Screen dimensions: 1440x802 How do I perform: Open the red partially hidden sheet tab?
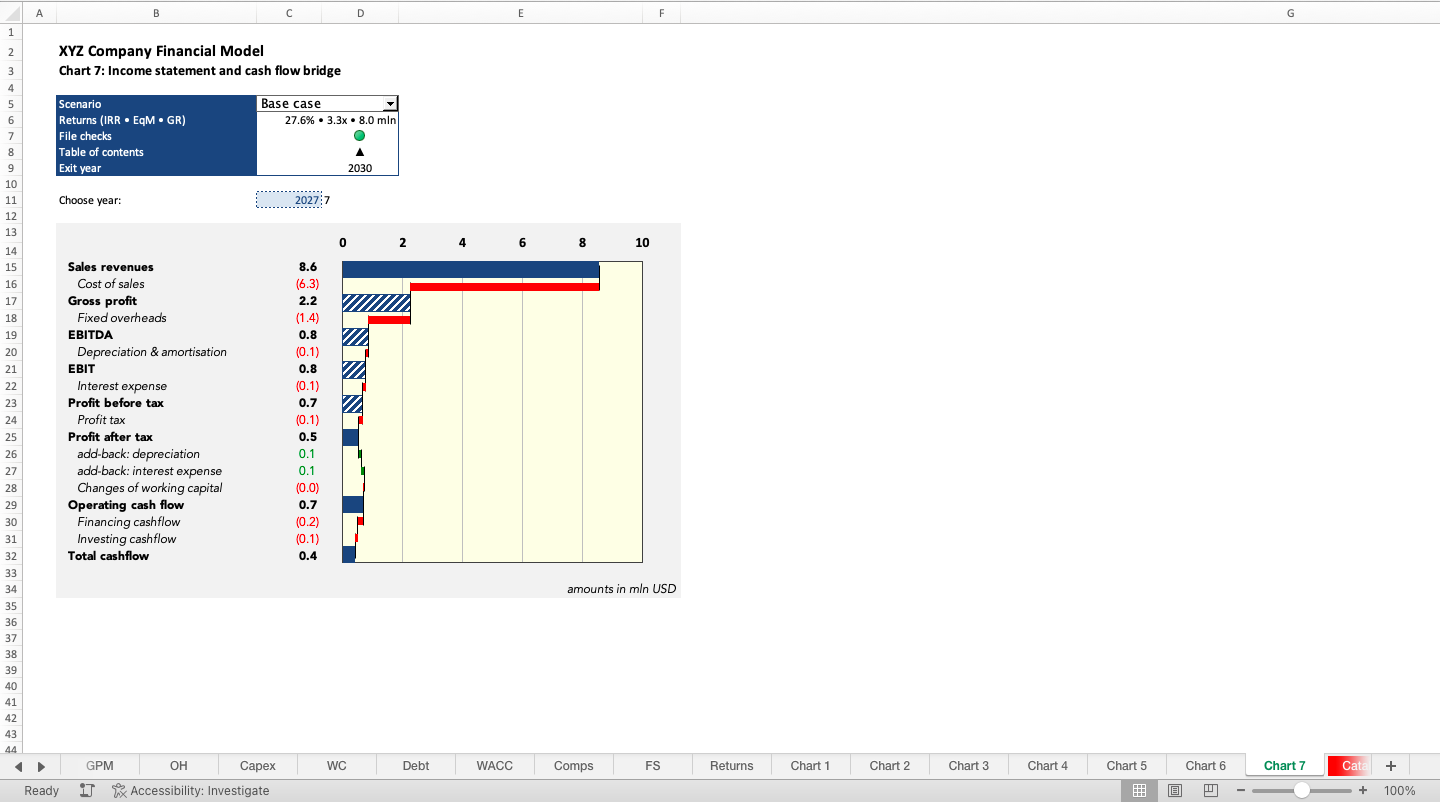(1349, 766)
